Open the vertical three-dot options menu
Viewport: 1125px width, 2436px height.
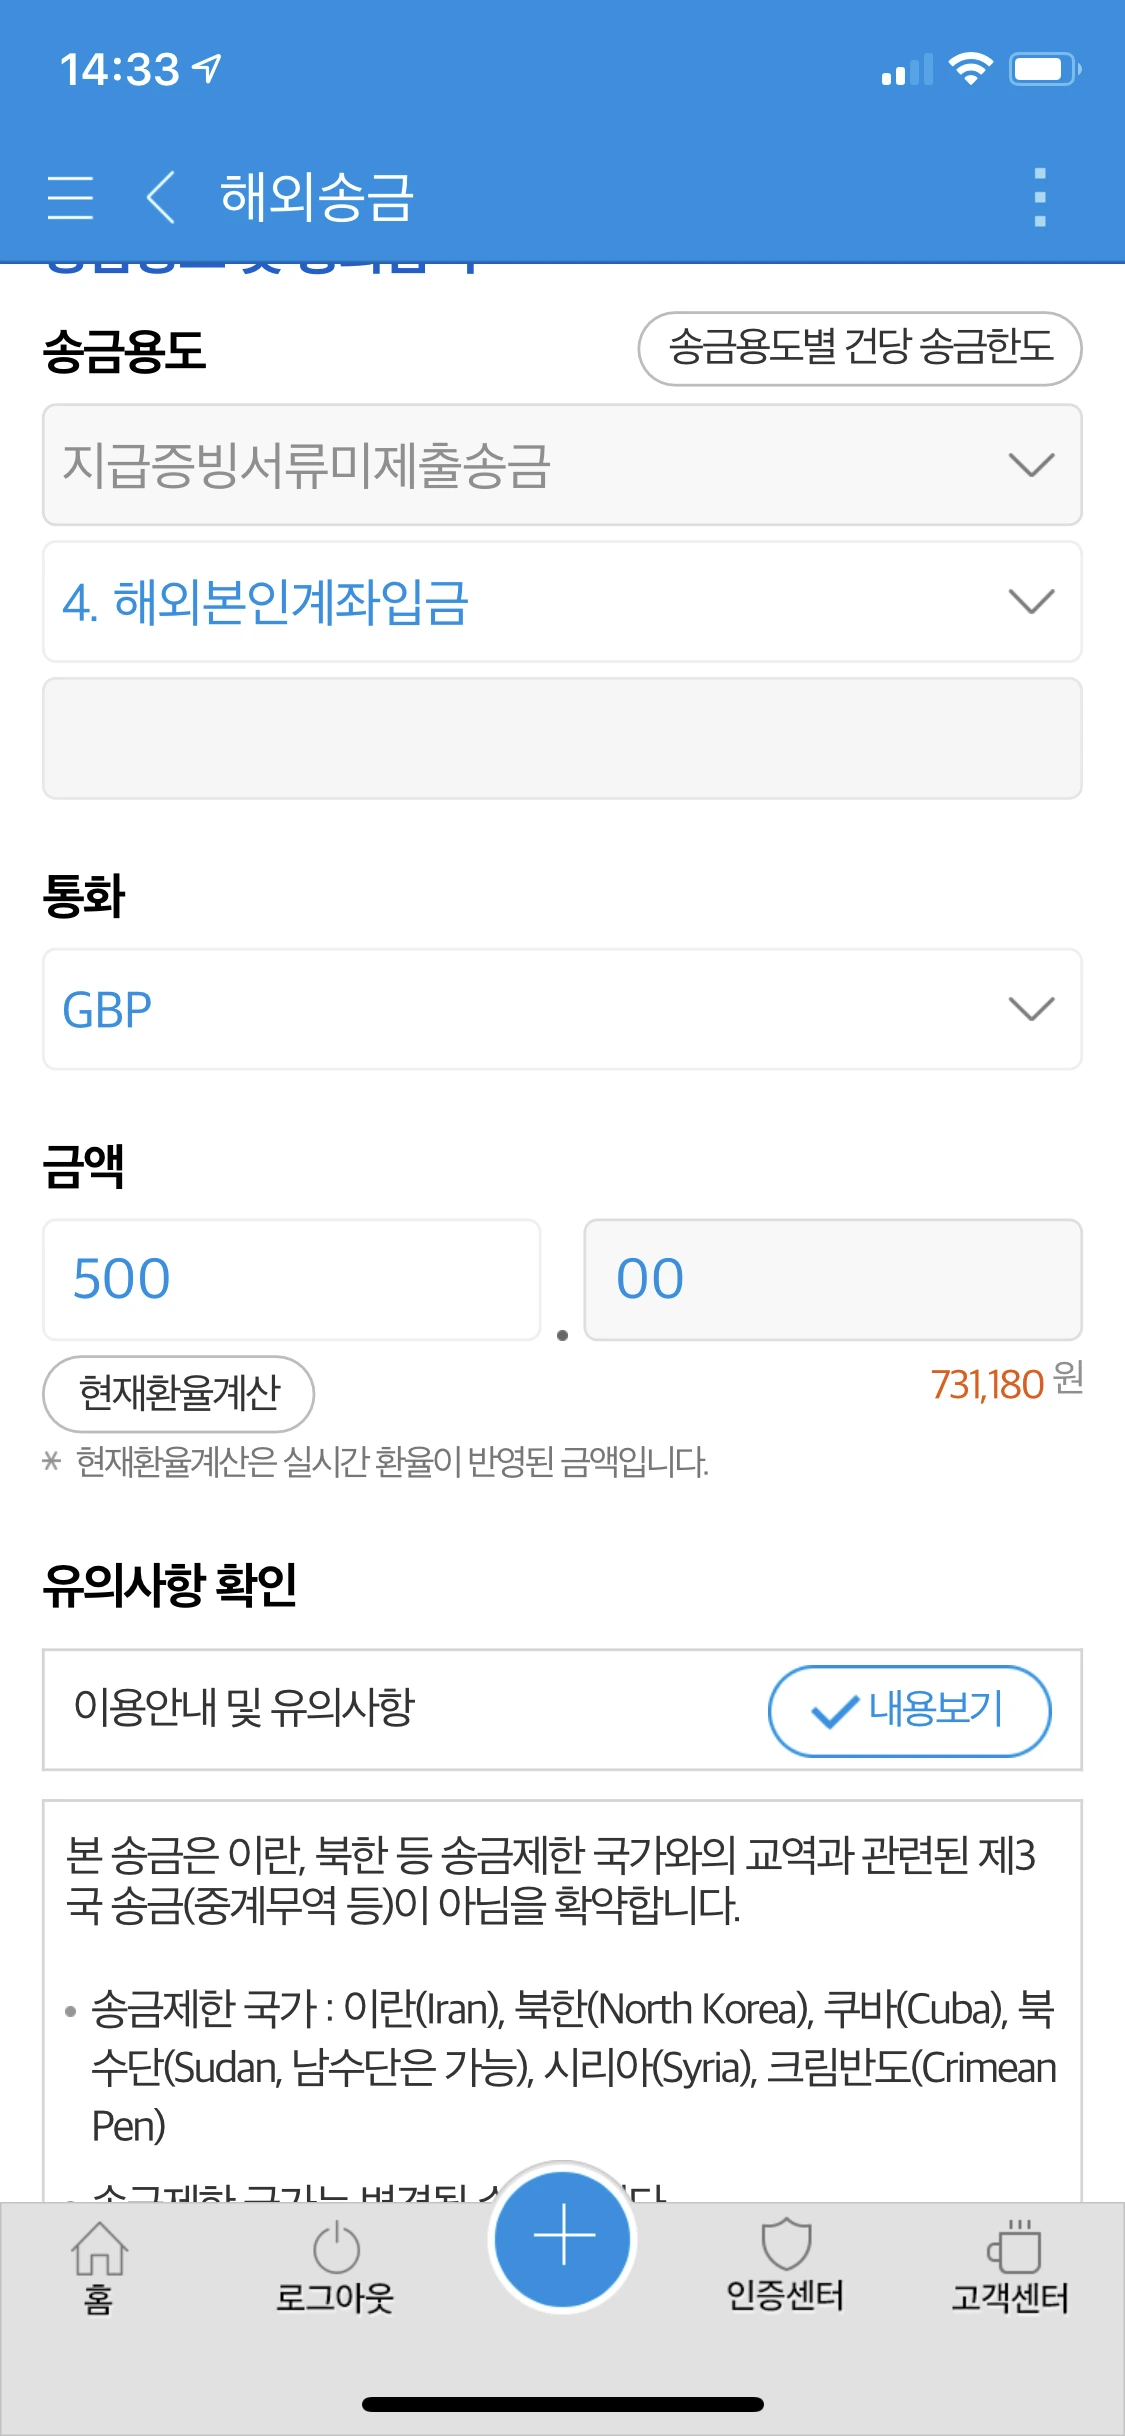click(x=1040, y=197)
